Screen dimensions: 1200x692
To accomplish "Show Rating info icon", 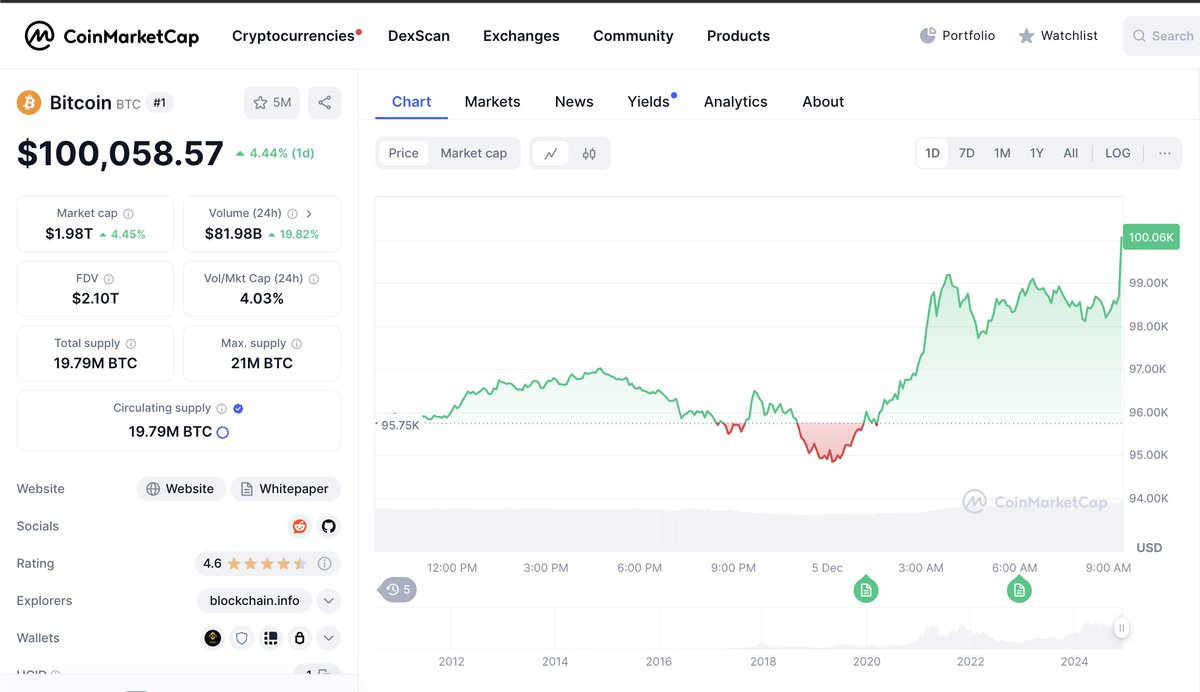I will pos(324,564).
